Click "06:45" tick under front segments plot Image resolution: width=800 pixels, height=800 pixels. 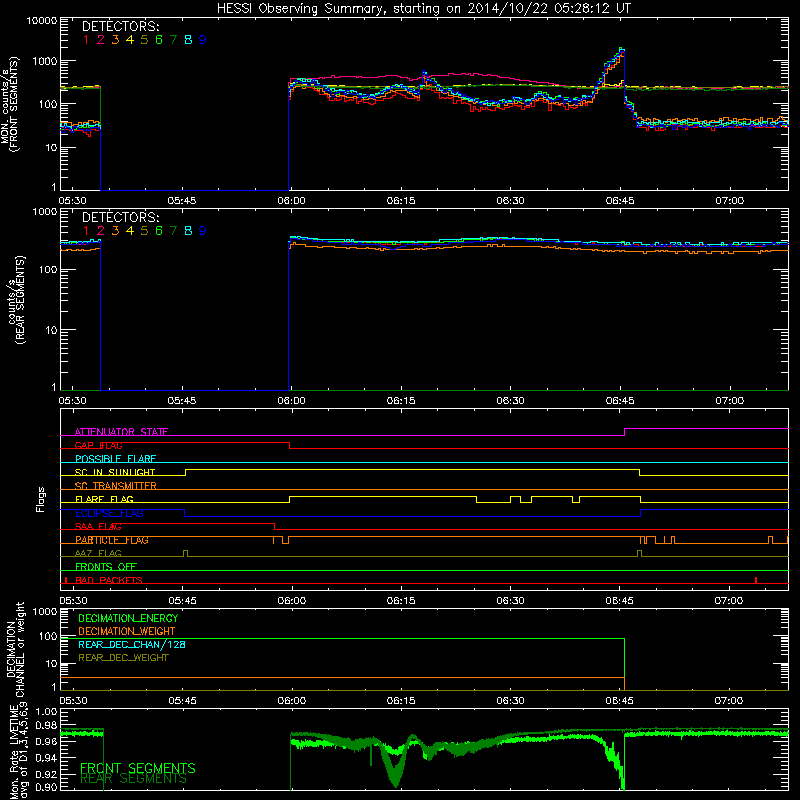tap(619, 201)
